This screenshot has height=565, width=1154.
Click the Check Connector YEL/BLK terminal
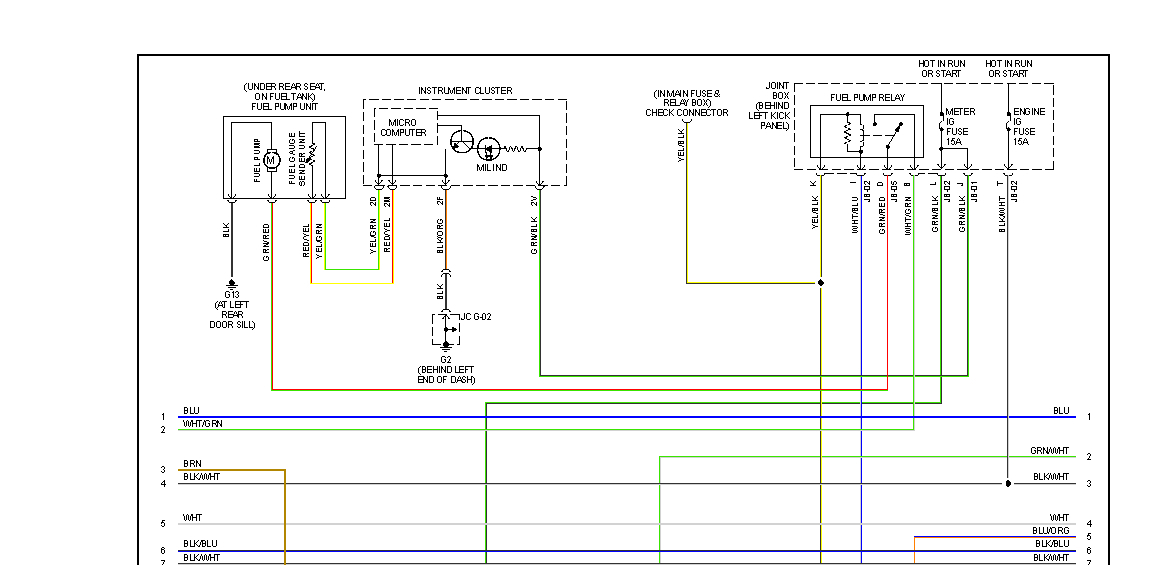pyautogui.click(x=687, y=122)
